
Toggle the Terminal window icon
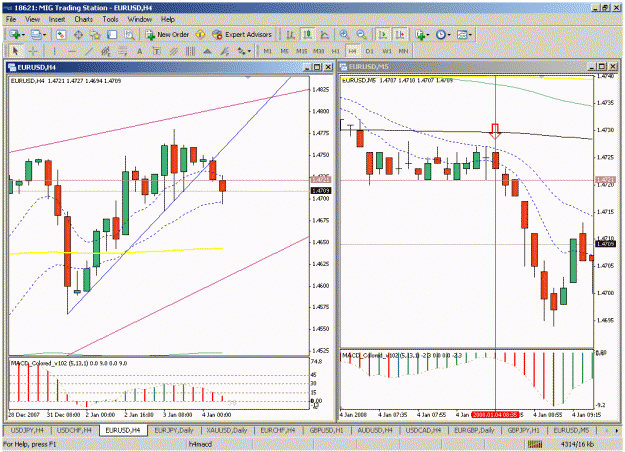coord(112,35)
